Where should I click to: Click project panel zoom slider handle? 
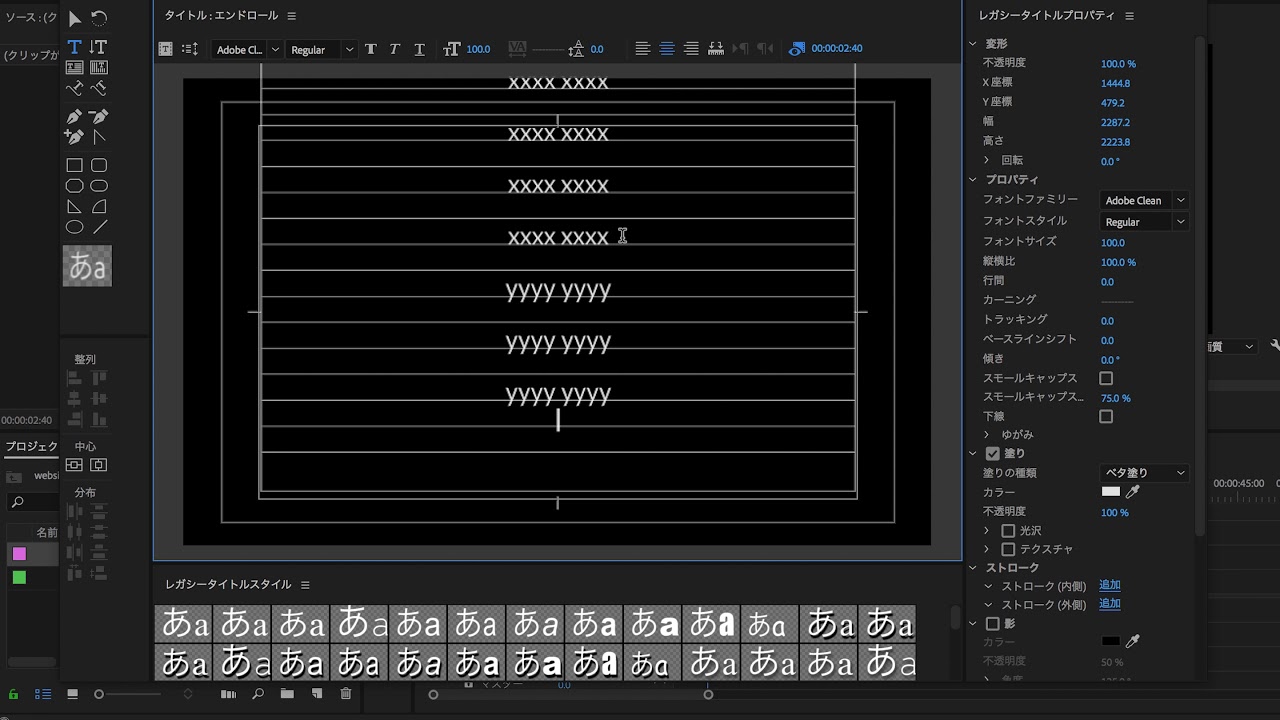[x=98, y=694]
